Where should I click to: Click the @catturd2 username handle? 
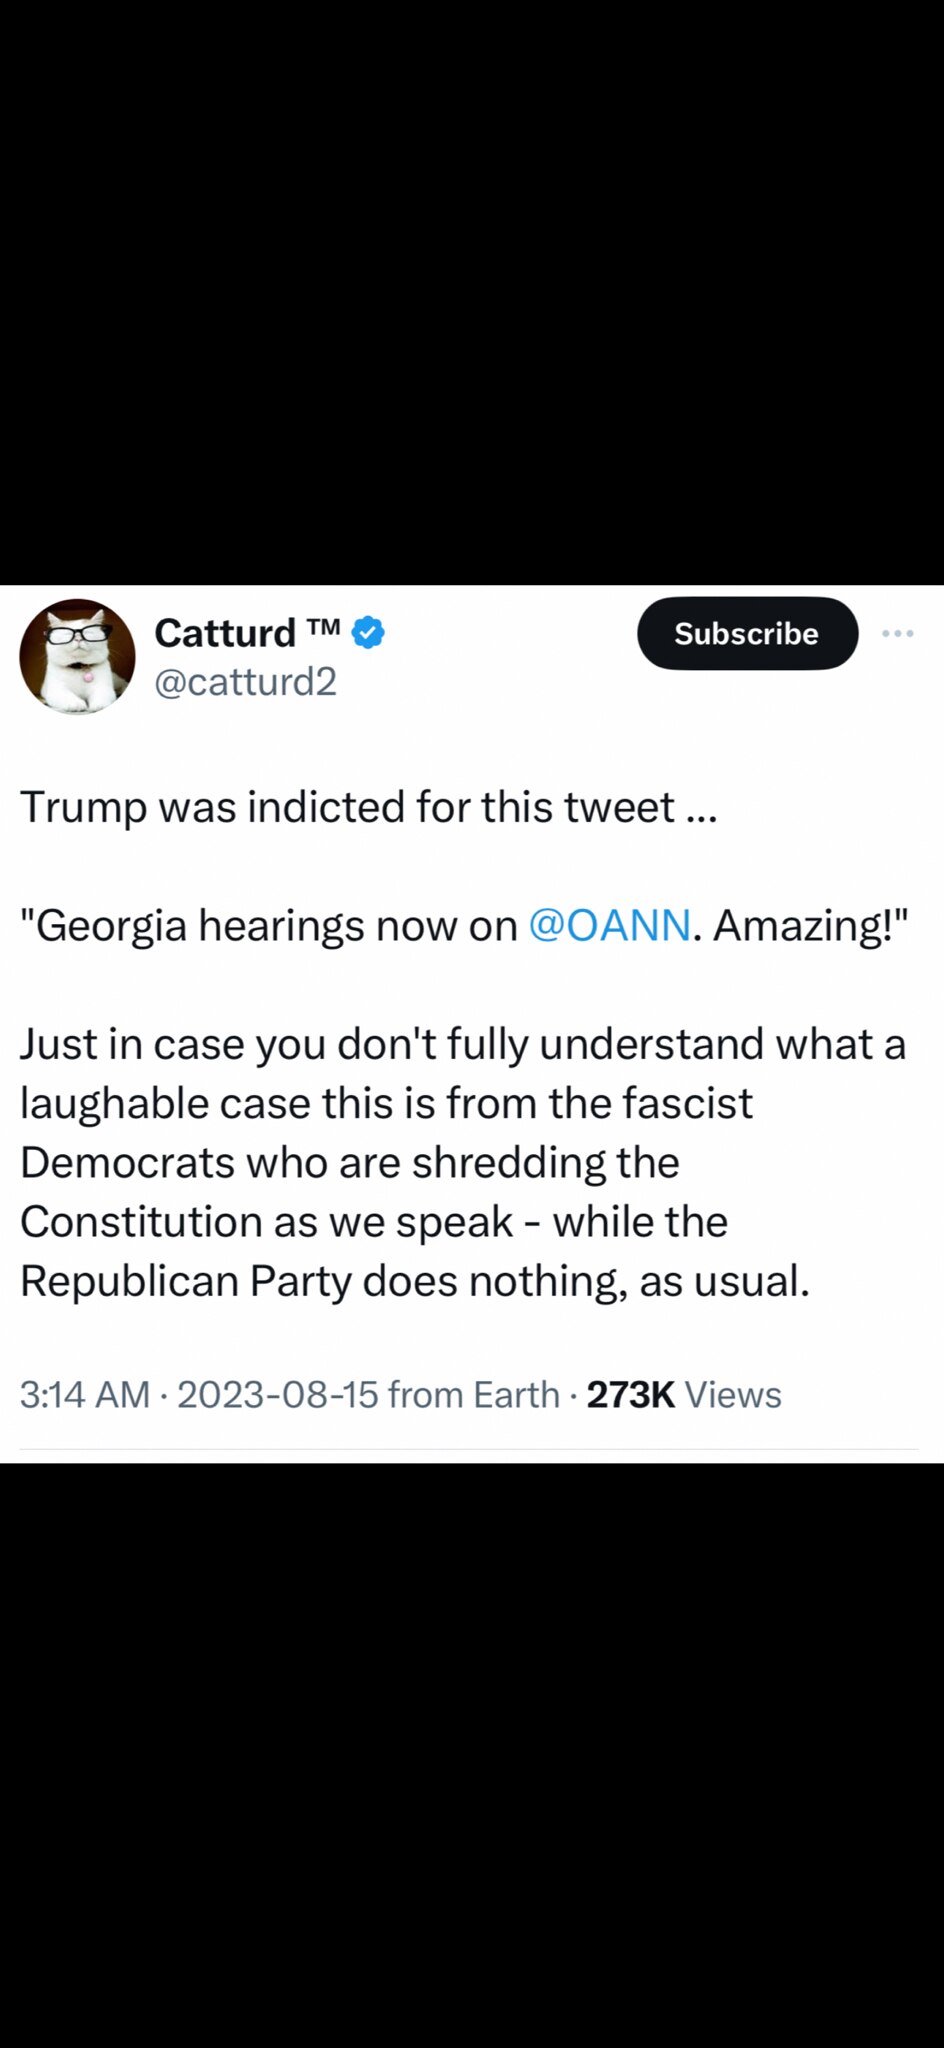pos(245,682)
